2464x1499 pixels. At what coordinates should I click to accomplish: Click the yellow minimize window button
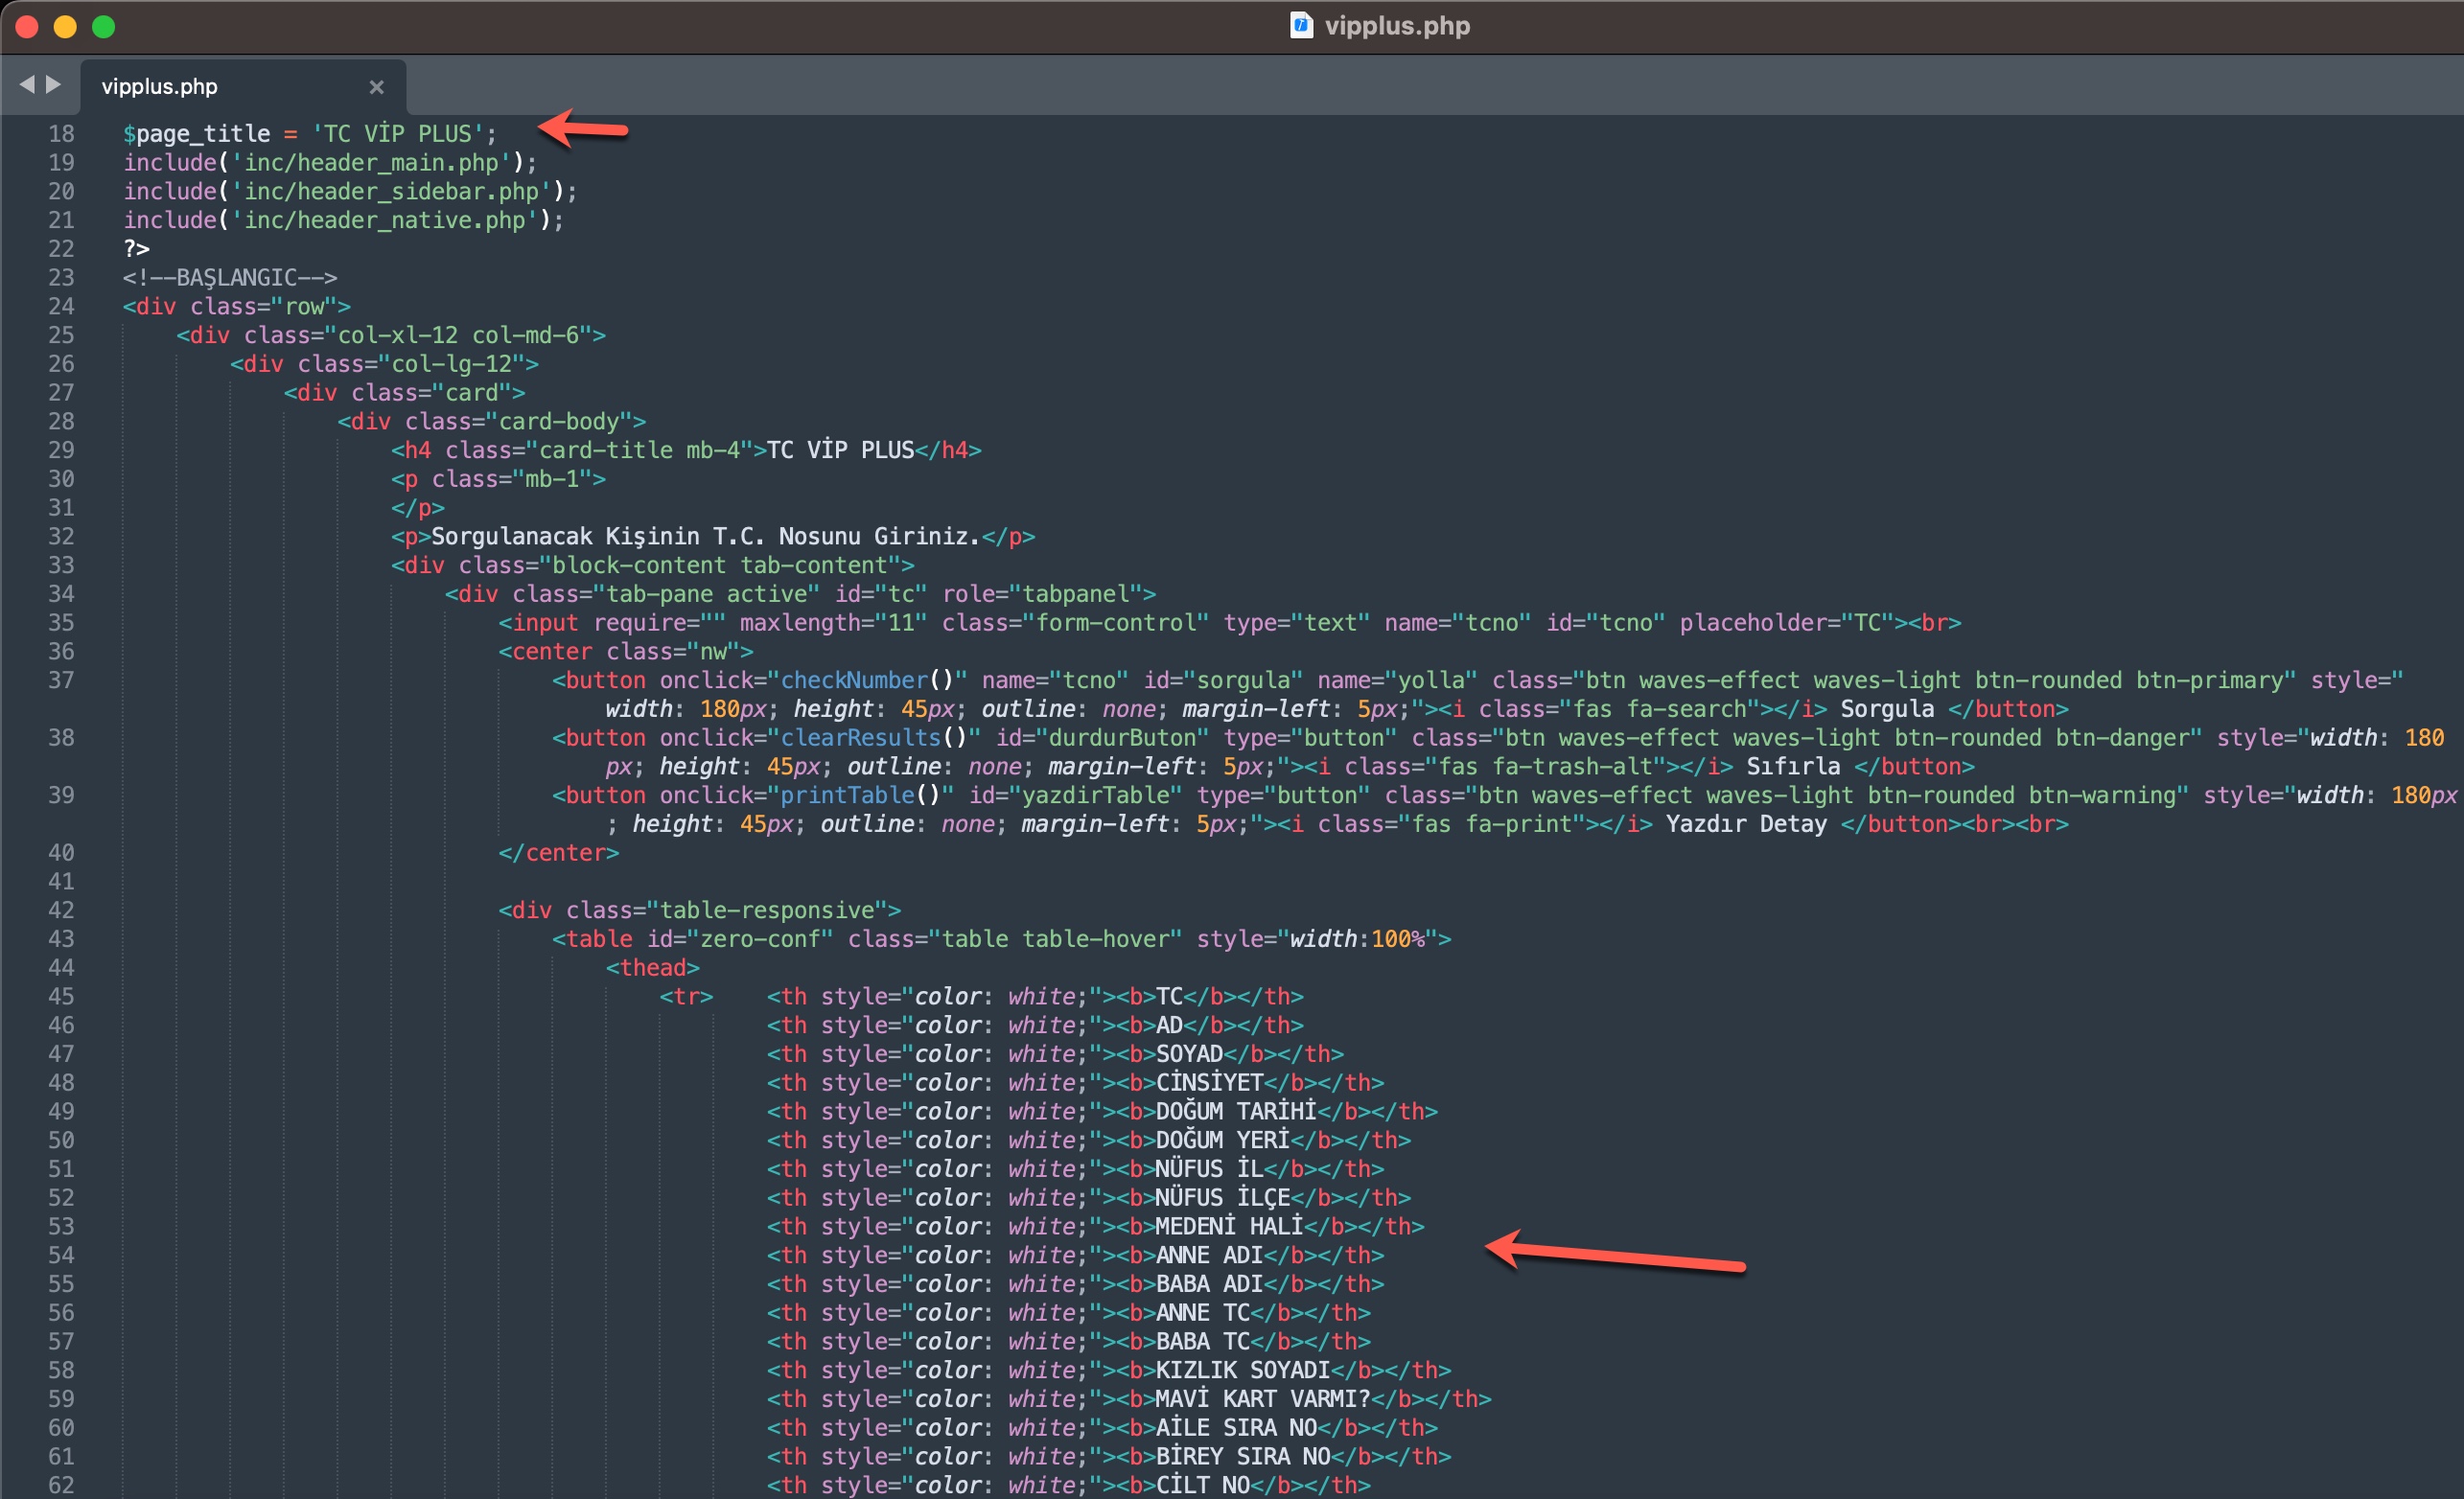click(x=65, y=27)
